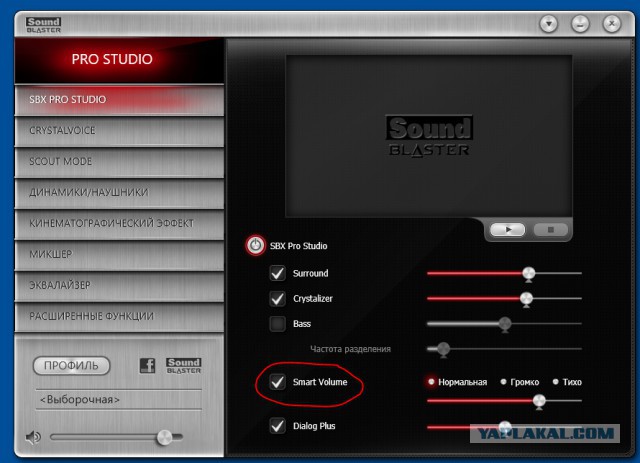This screenshot has height=463, width=640.
Task: Minimize the Sound Blaster window
Action: 580,24
